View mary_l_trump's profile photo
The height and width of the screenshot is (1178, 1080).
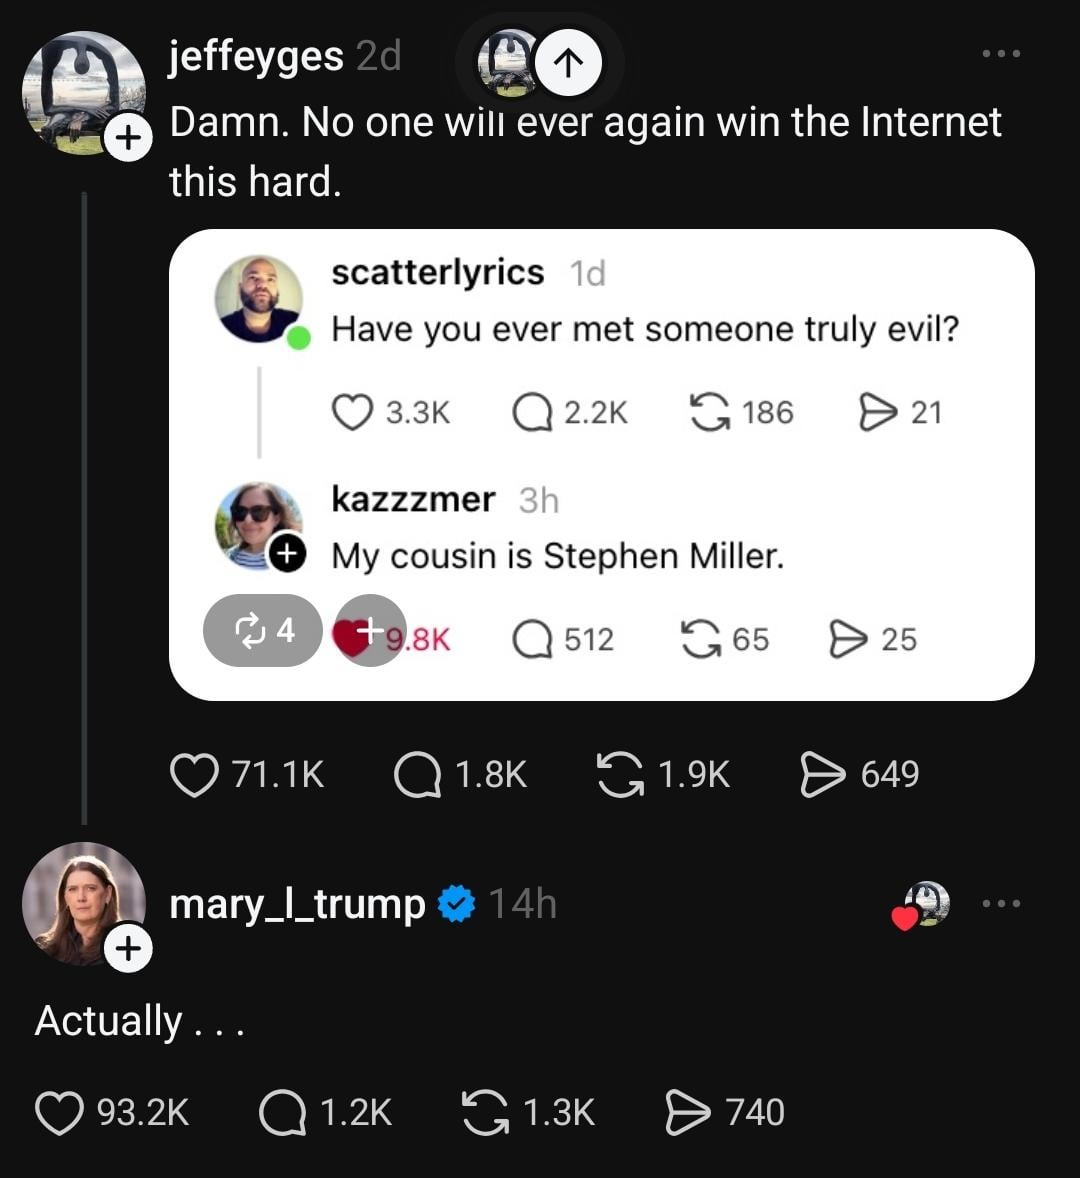click(x=81, y=900)
